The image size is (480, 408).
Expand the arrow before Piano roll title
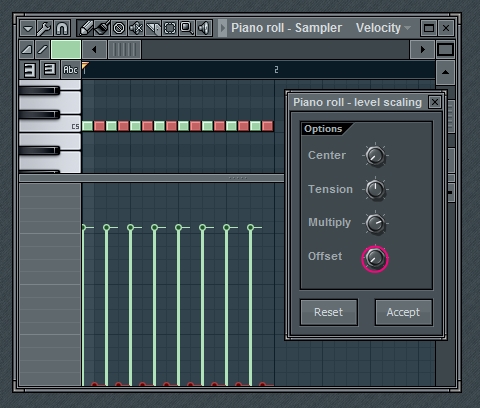point(223,28)
